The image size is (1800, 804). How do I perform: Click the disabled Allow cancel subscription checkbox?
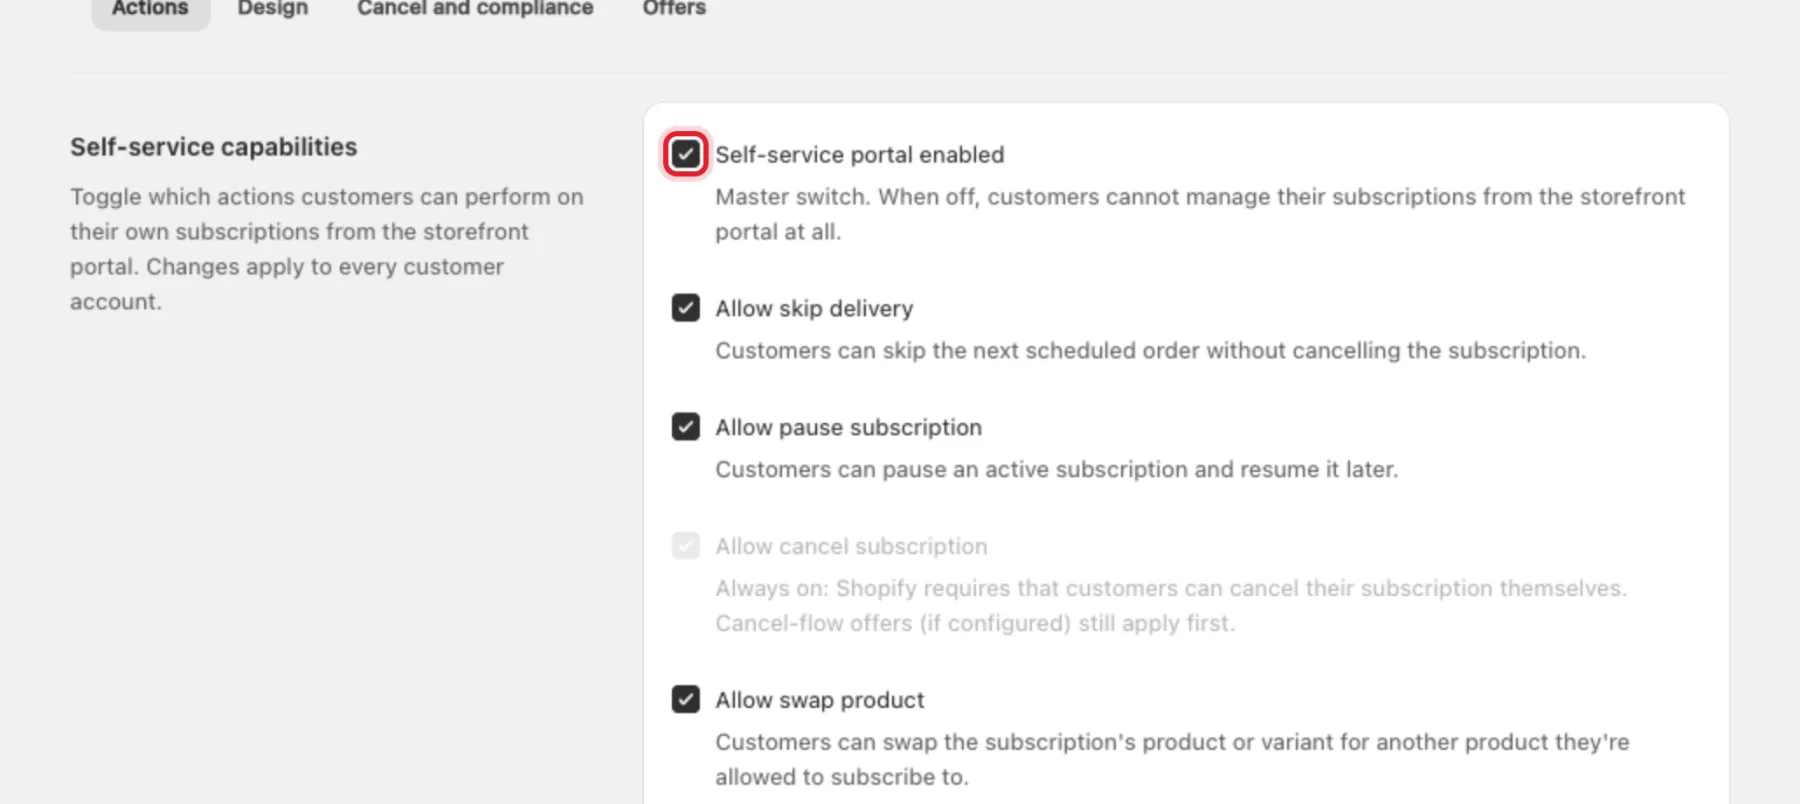pos(685,546)
